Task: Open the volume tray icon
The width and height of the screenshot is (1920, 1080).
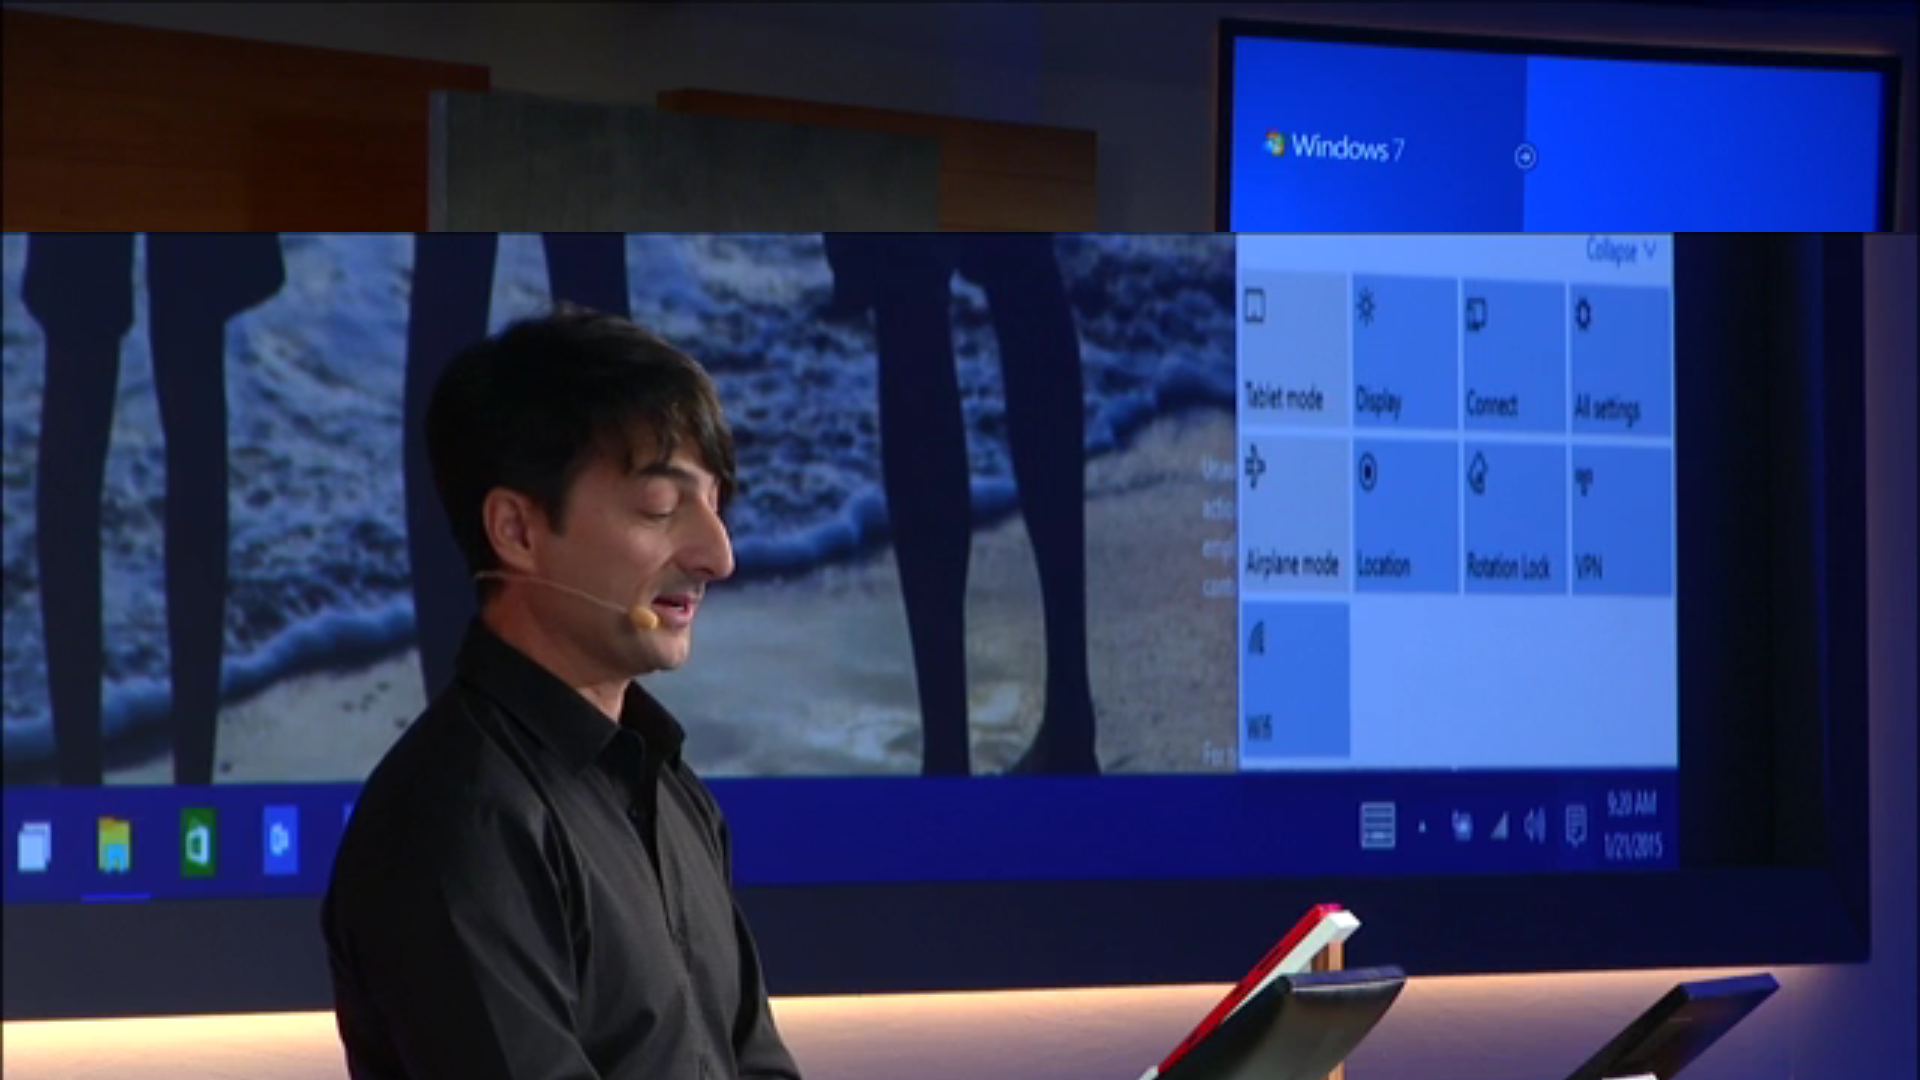Action: (x=1534, y=826)
